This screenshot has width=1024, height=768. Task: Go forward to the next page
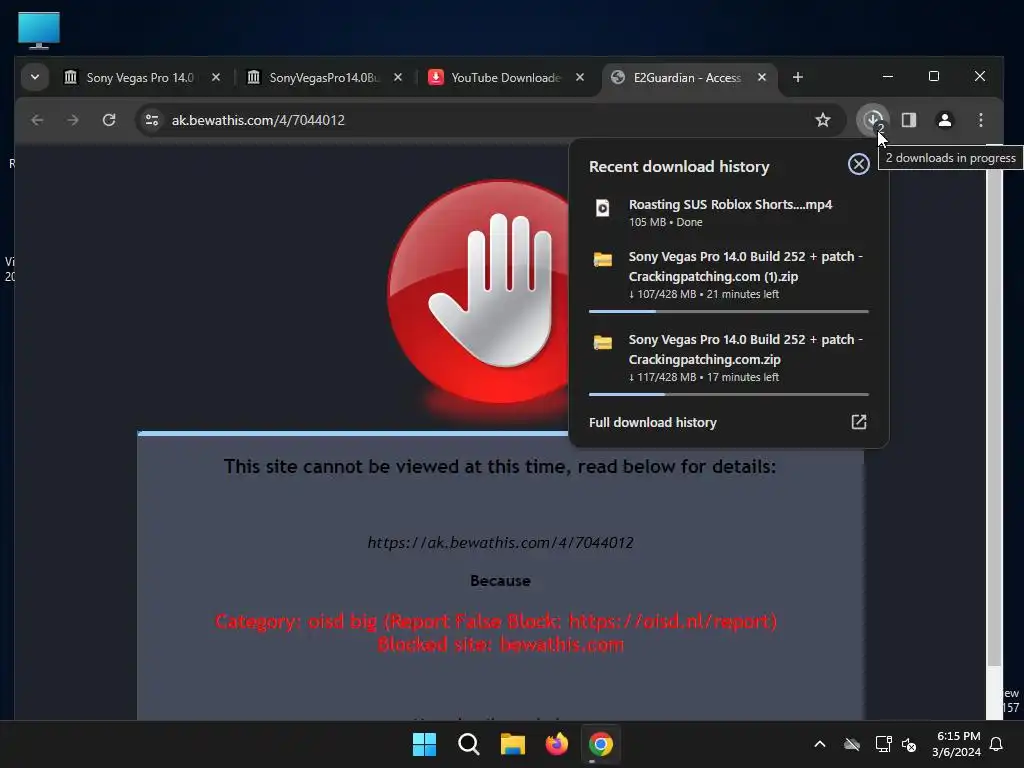(x=73, y=120)
